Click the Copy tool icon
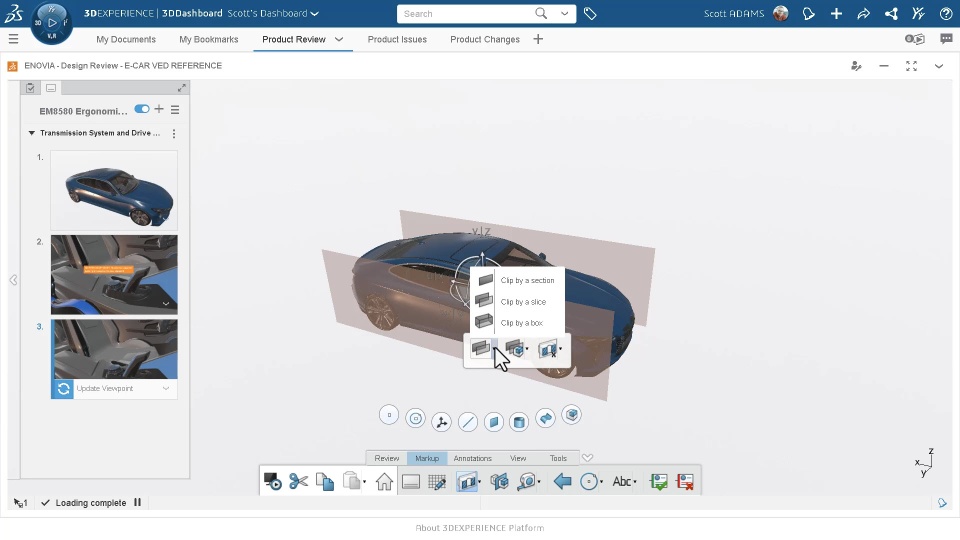Screen dimensions: 960x540 click(325, 482)
